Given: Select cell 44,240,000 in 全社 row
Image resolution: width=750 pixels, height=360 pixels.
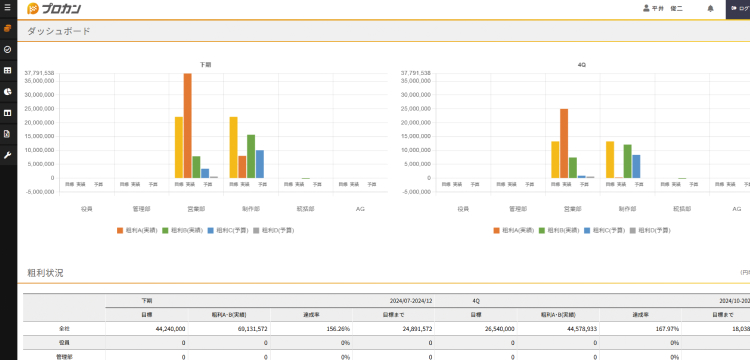Looking at the screenshot, I should 146,329.
